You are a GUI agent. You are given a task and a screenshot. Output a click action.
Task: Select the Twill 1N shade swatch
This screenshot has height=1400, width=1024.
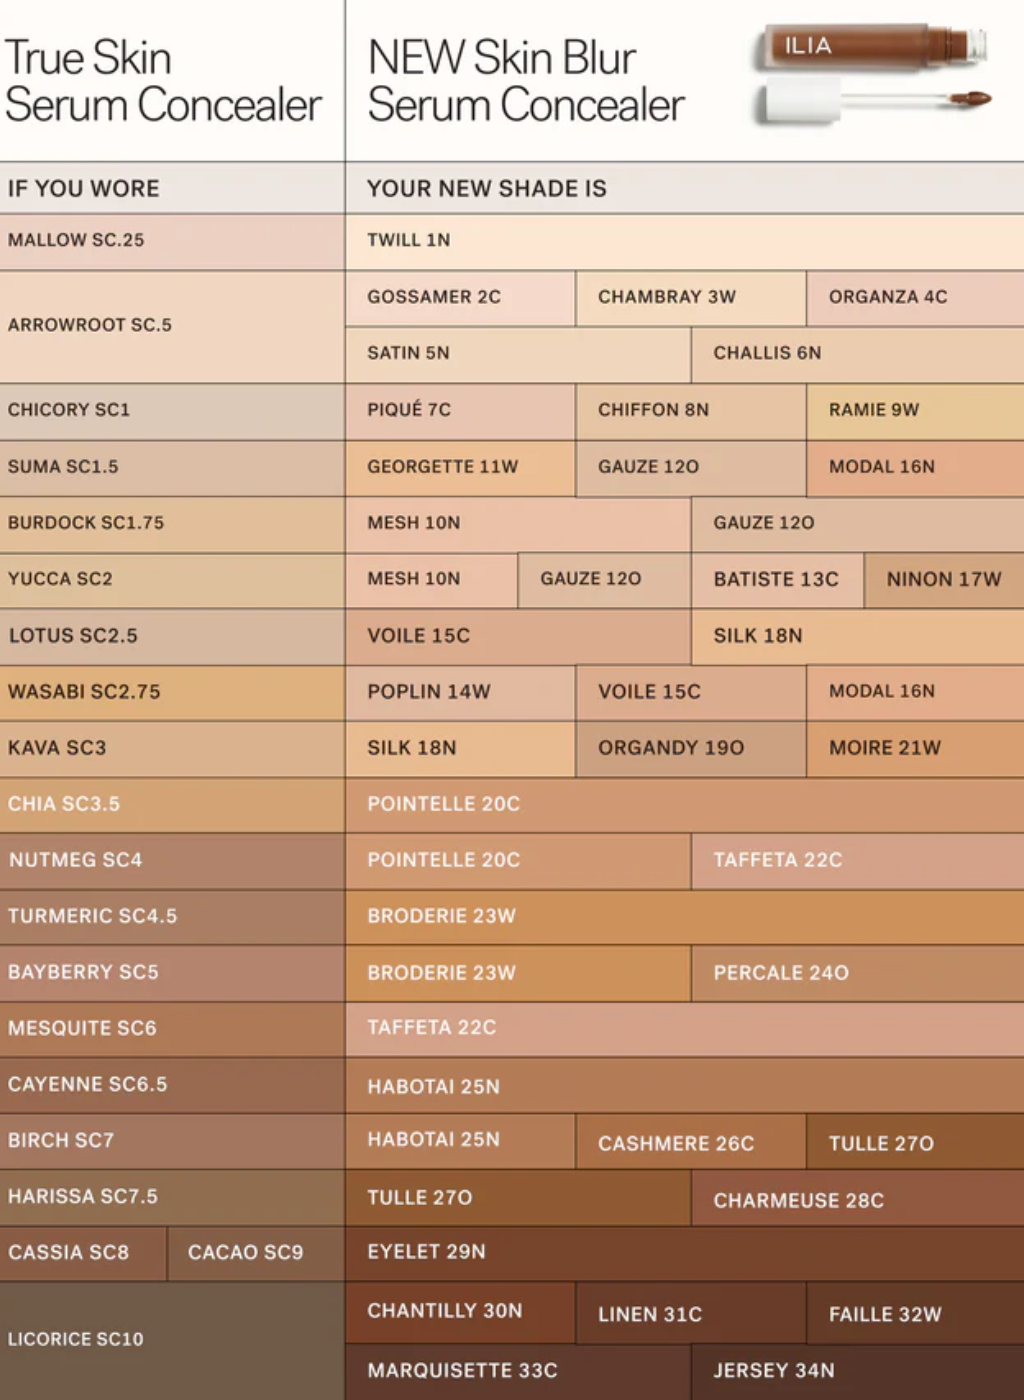[685, 241]
